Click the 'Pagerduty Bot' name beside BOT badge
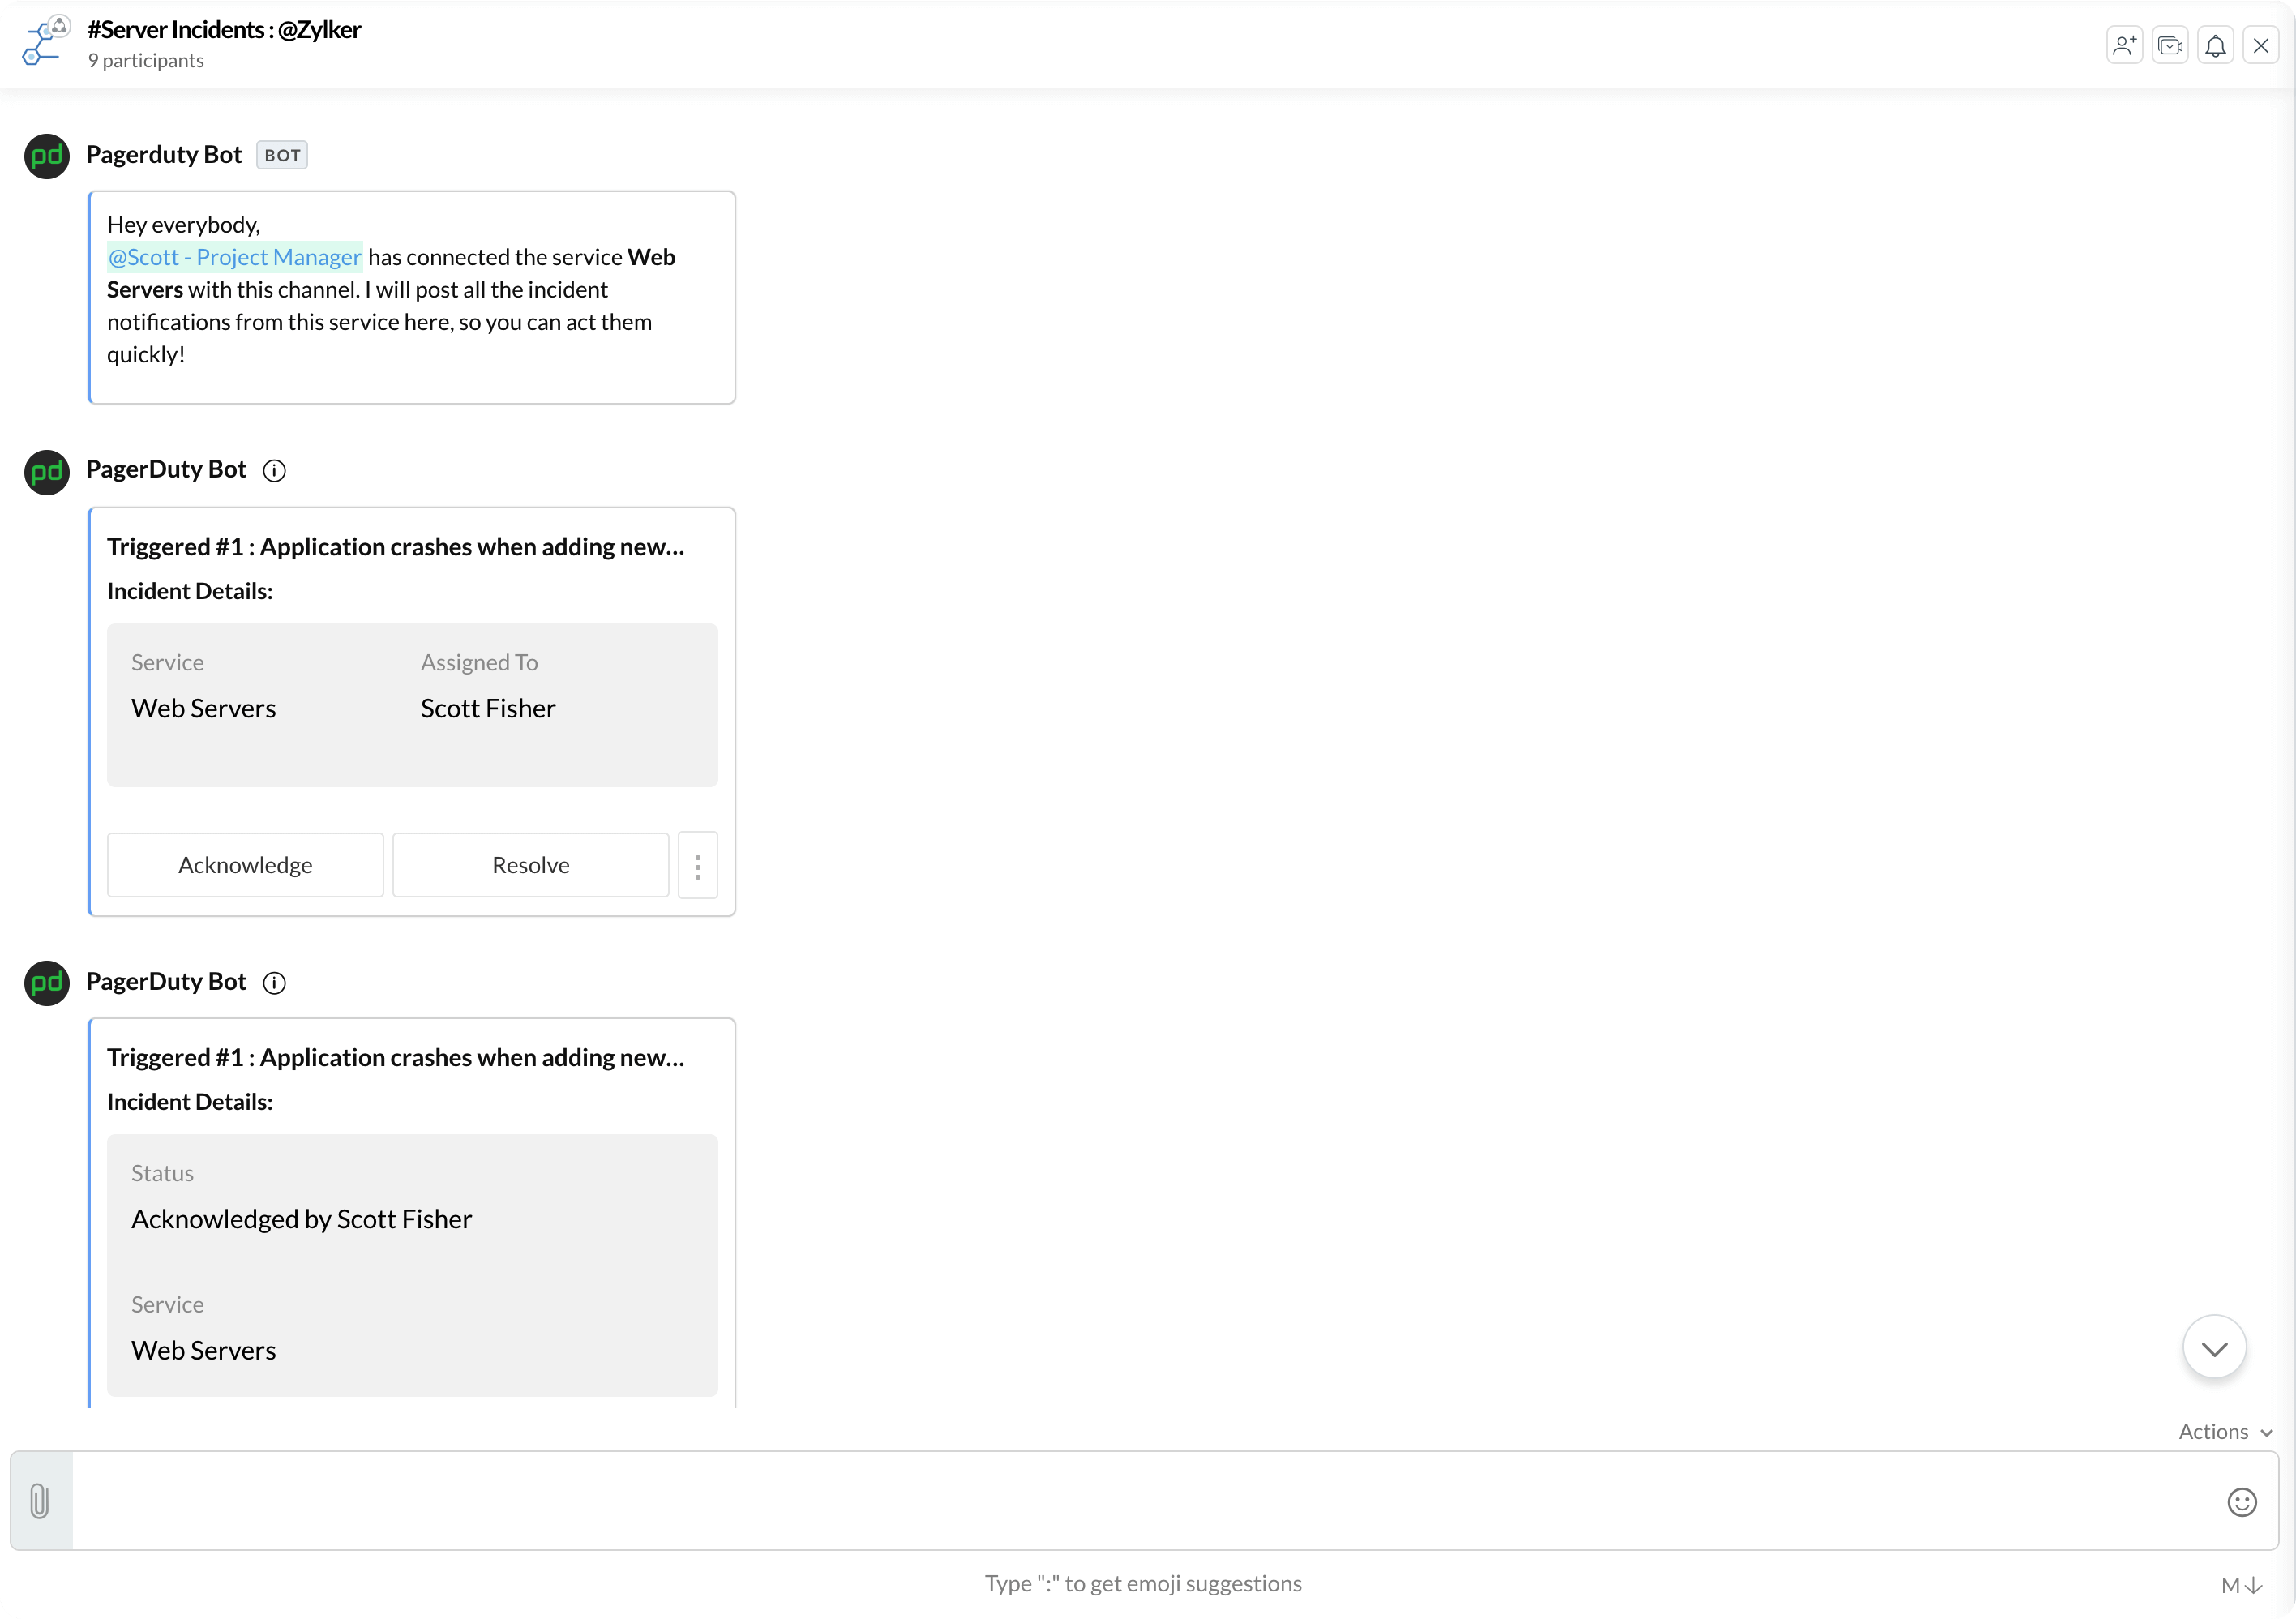Viewport: 2296px width, 1619px height. [164, 154]
